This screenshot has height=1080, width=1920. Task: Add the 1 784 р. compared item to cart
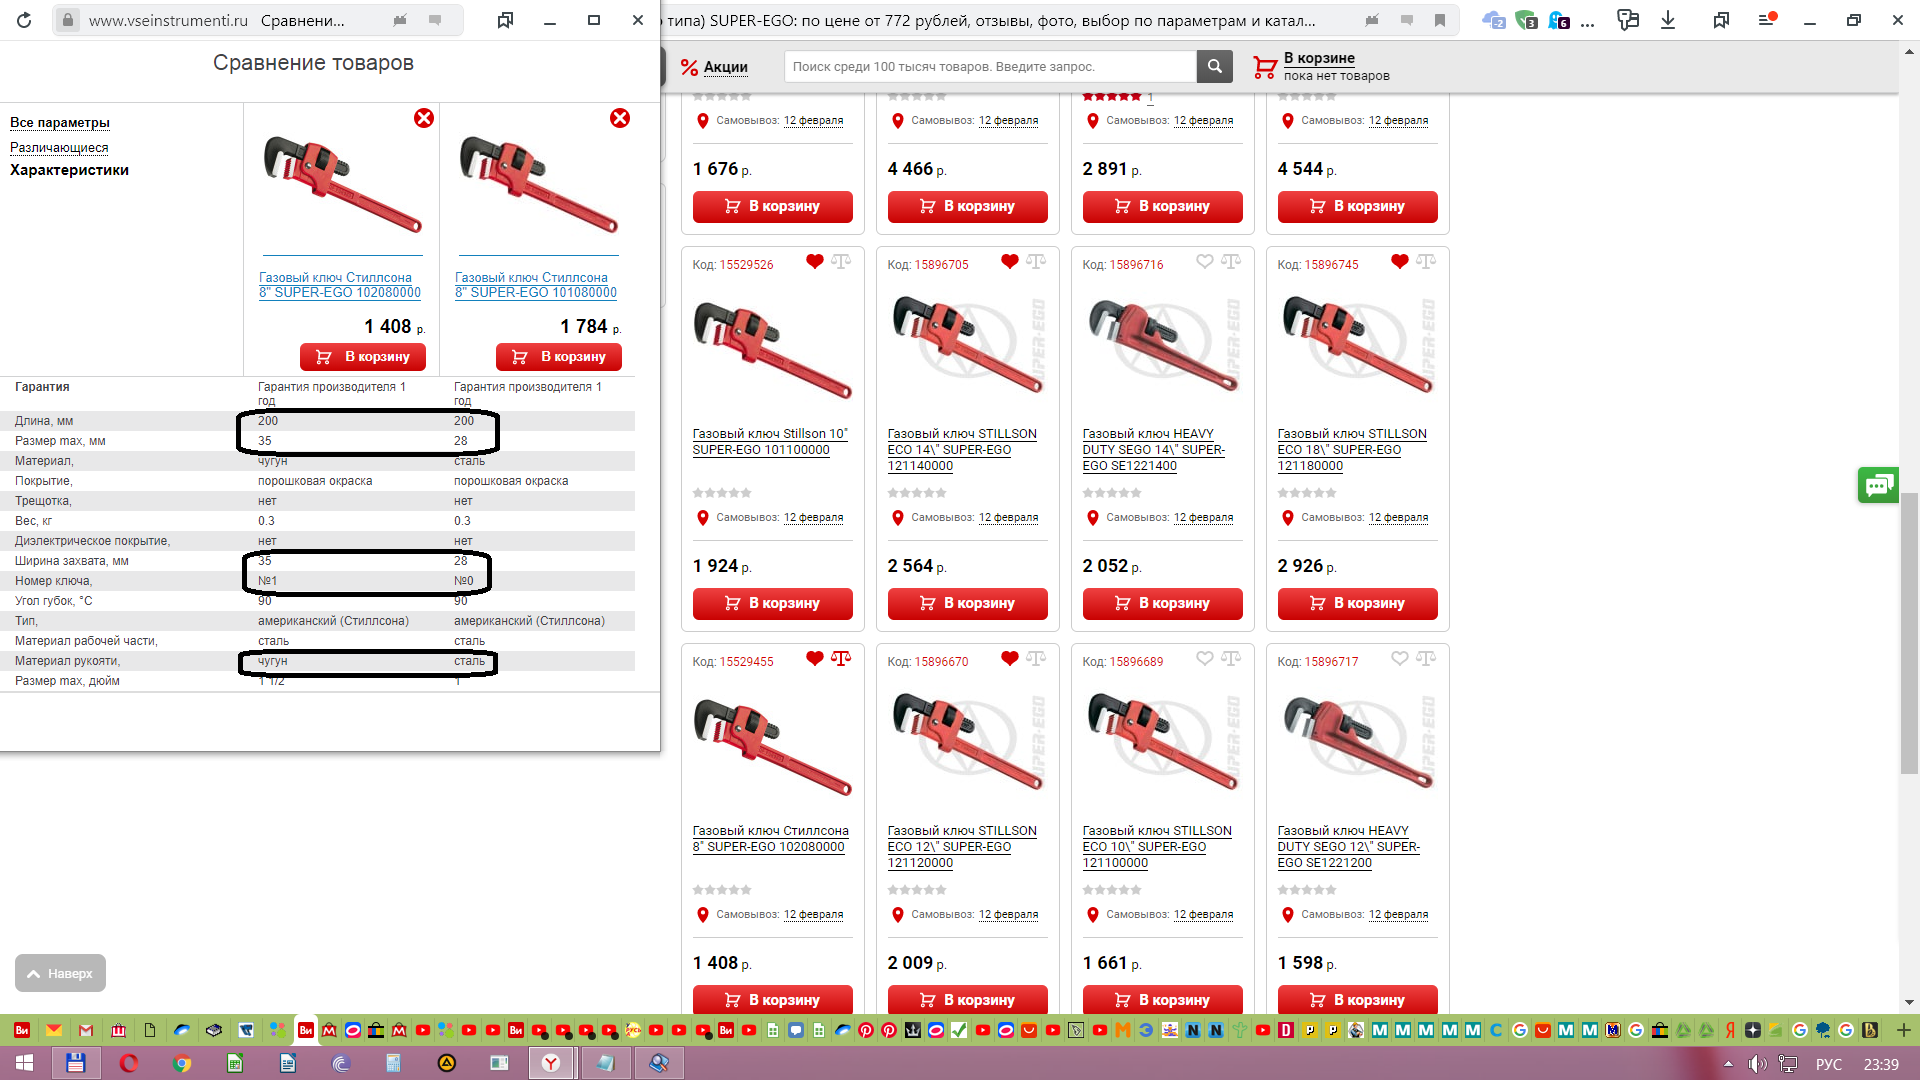(559, 357)
